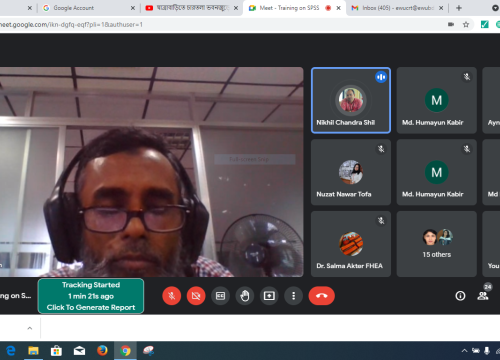Open Firefox from the taskbar
500x360 pixels.
[102, 351]
